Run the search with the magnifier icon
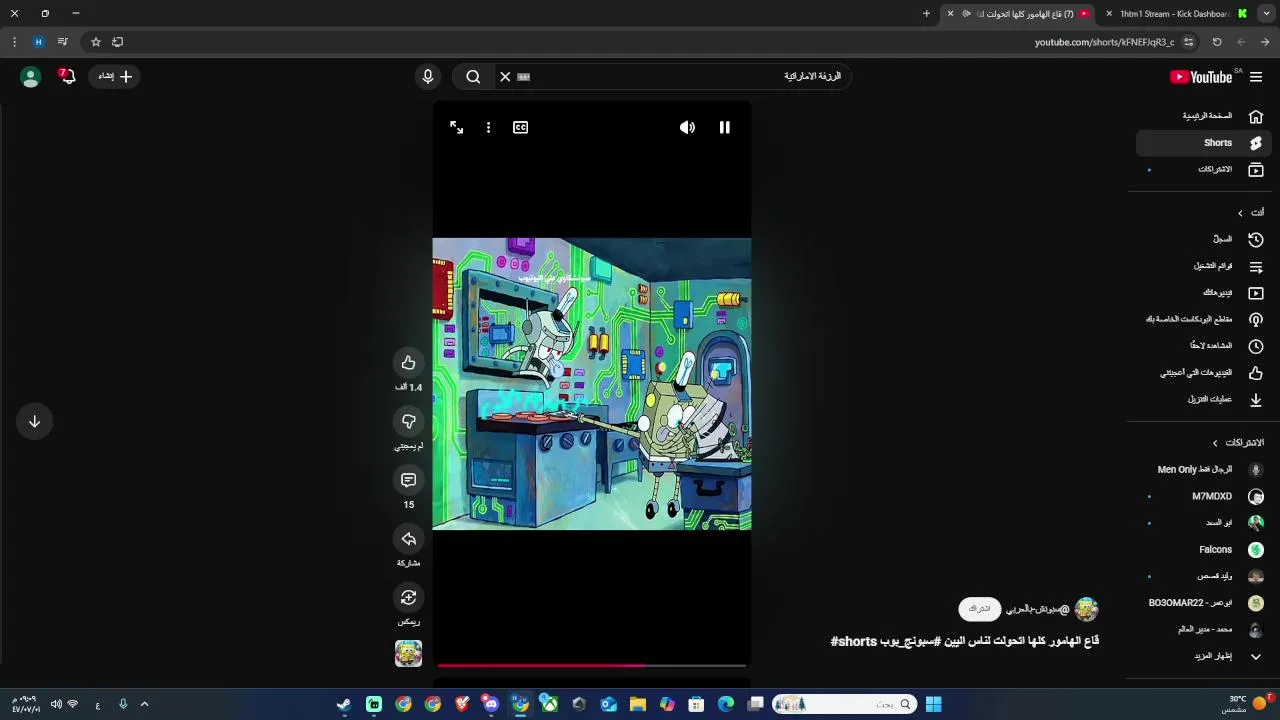This screenshot has height=720, width=1280. click(473, 76)
